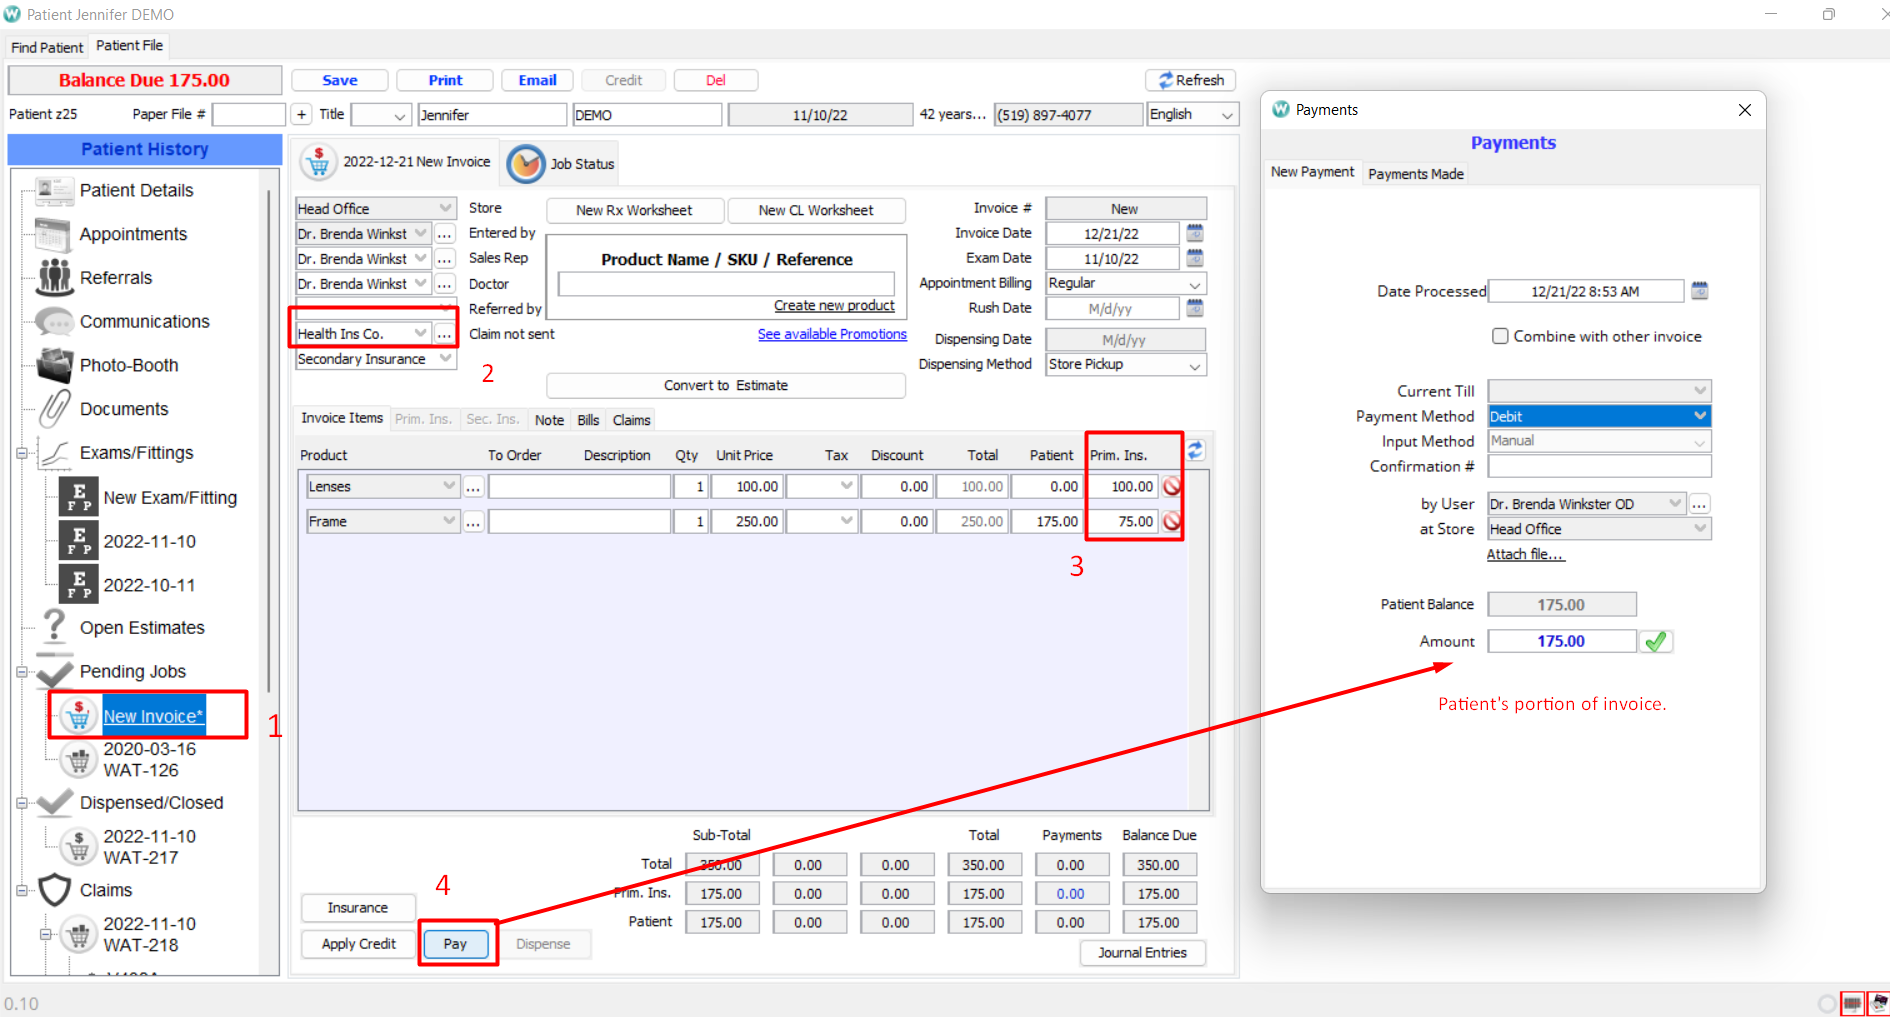
Task: Click inside the Confirmation # field
Action: 1598,466
